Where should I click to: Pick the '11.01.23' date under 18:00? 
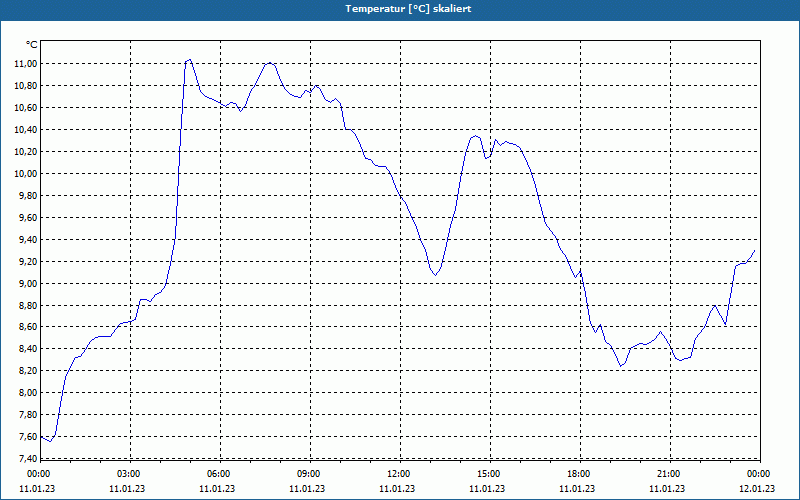coord(577,488)
